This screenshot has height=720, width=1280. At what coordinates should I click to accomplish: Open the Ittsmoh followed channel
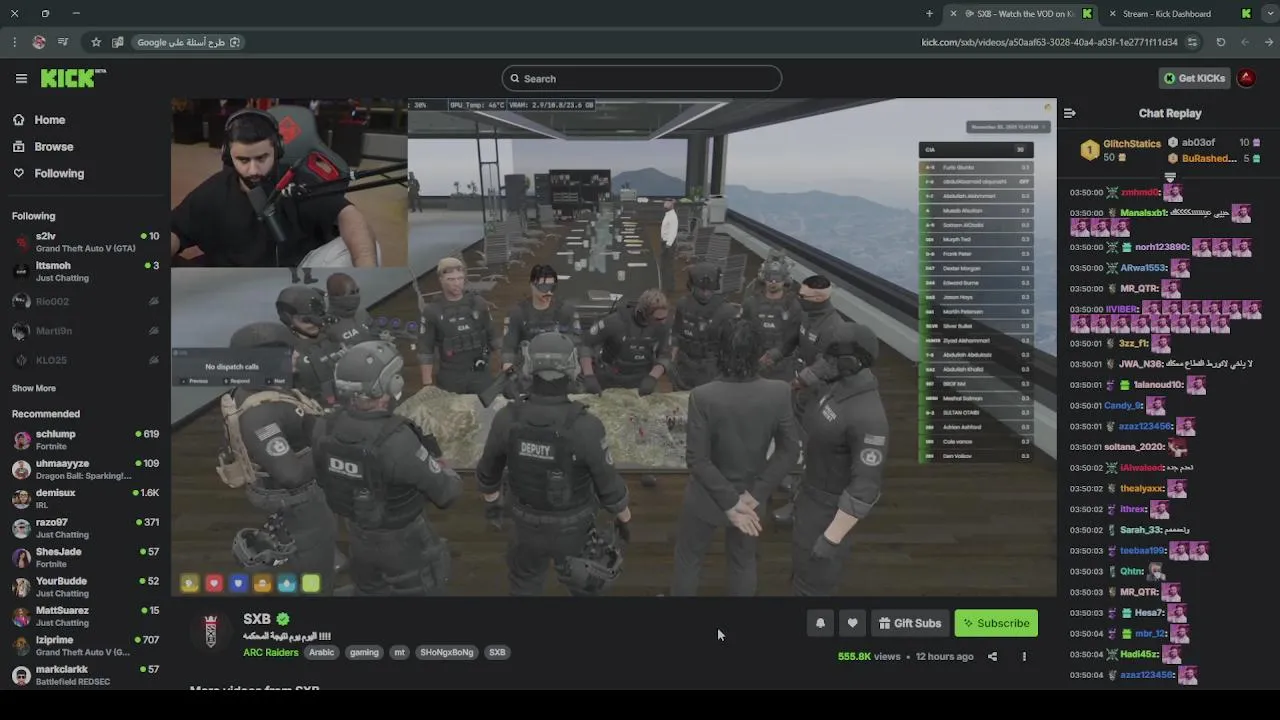click(x=85, y=271)
